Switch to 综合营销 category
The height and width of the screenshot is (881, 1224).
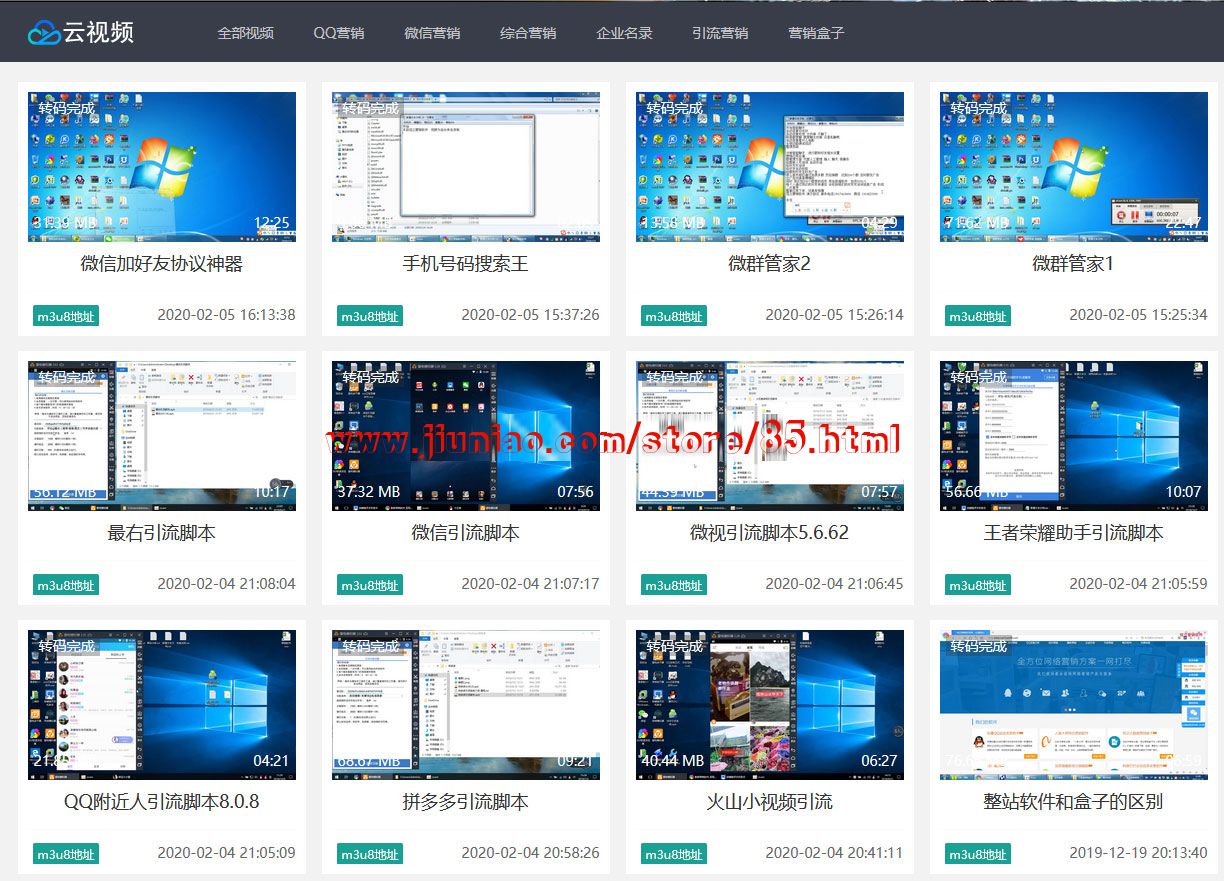click(528, 33)
